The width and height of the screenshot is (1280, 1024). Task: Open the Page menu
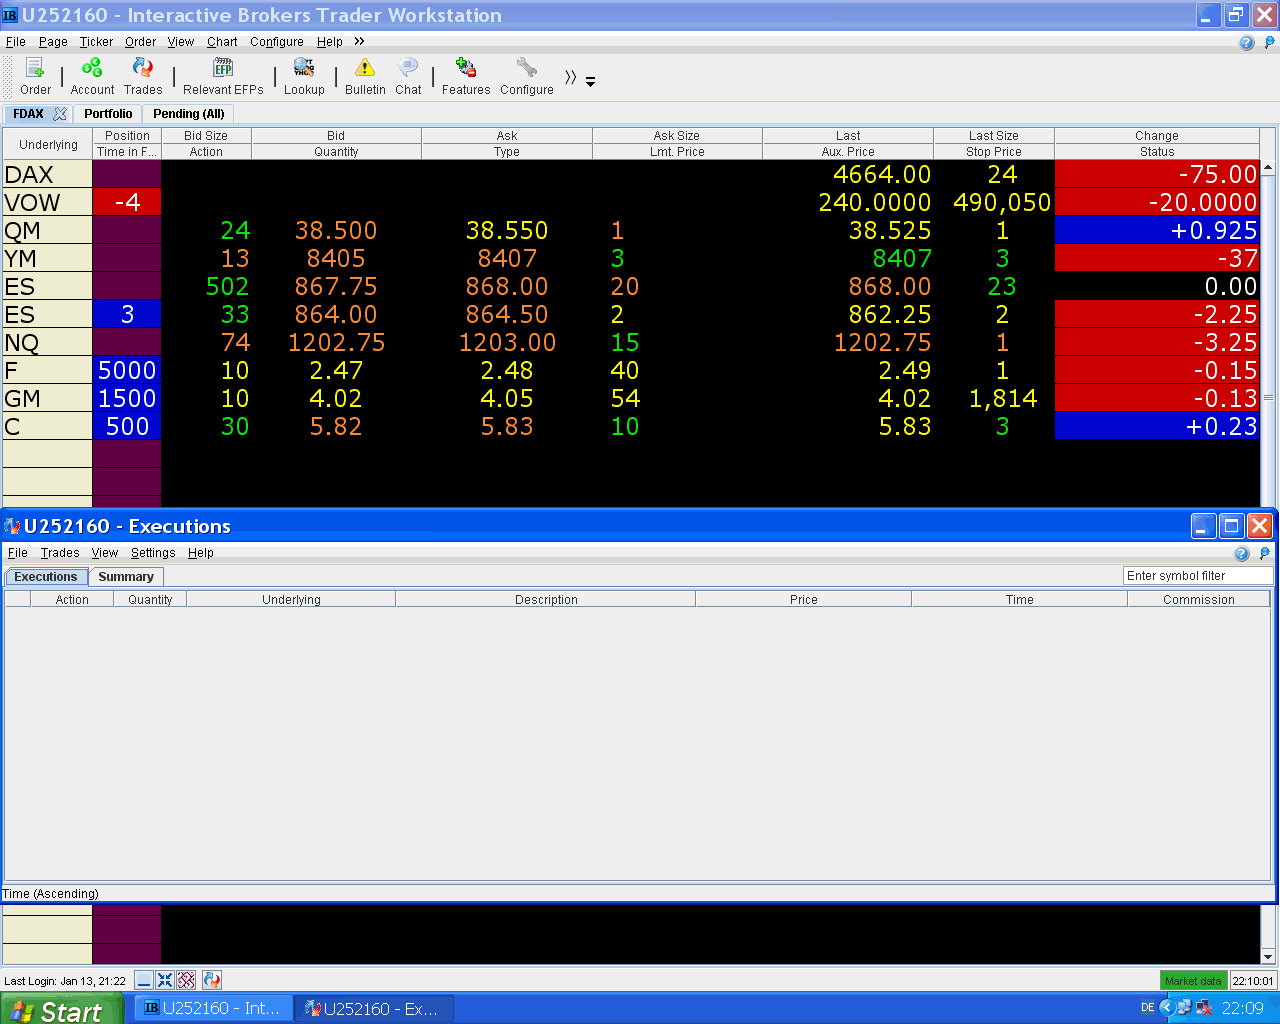[53, 42]
